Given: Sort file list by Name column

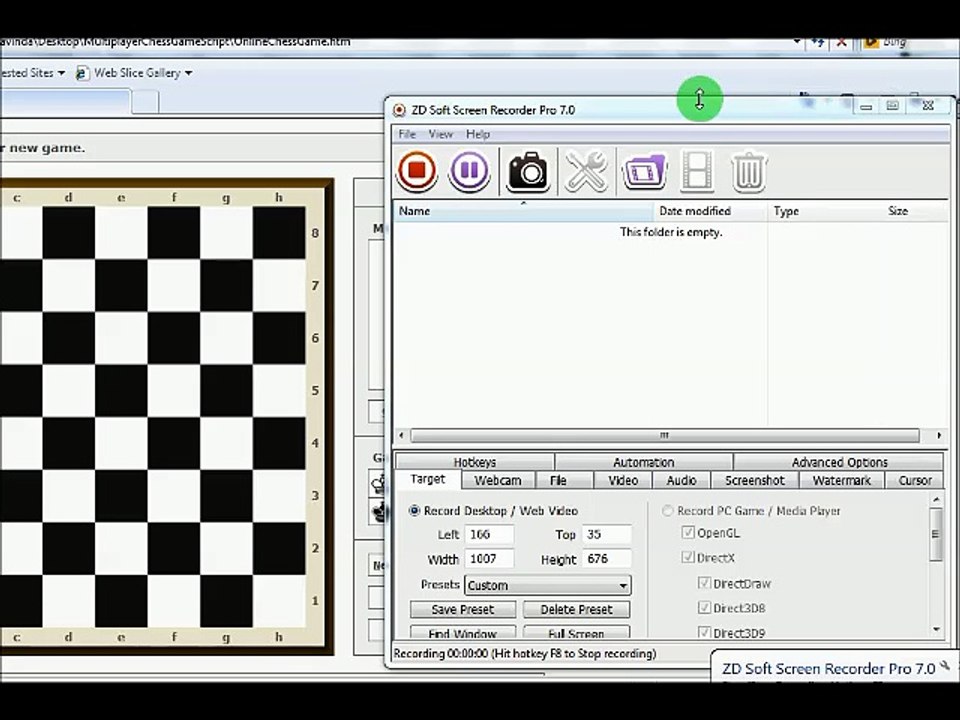Looking at the screenshot, I should coord(523,211).
